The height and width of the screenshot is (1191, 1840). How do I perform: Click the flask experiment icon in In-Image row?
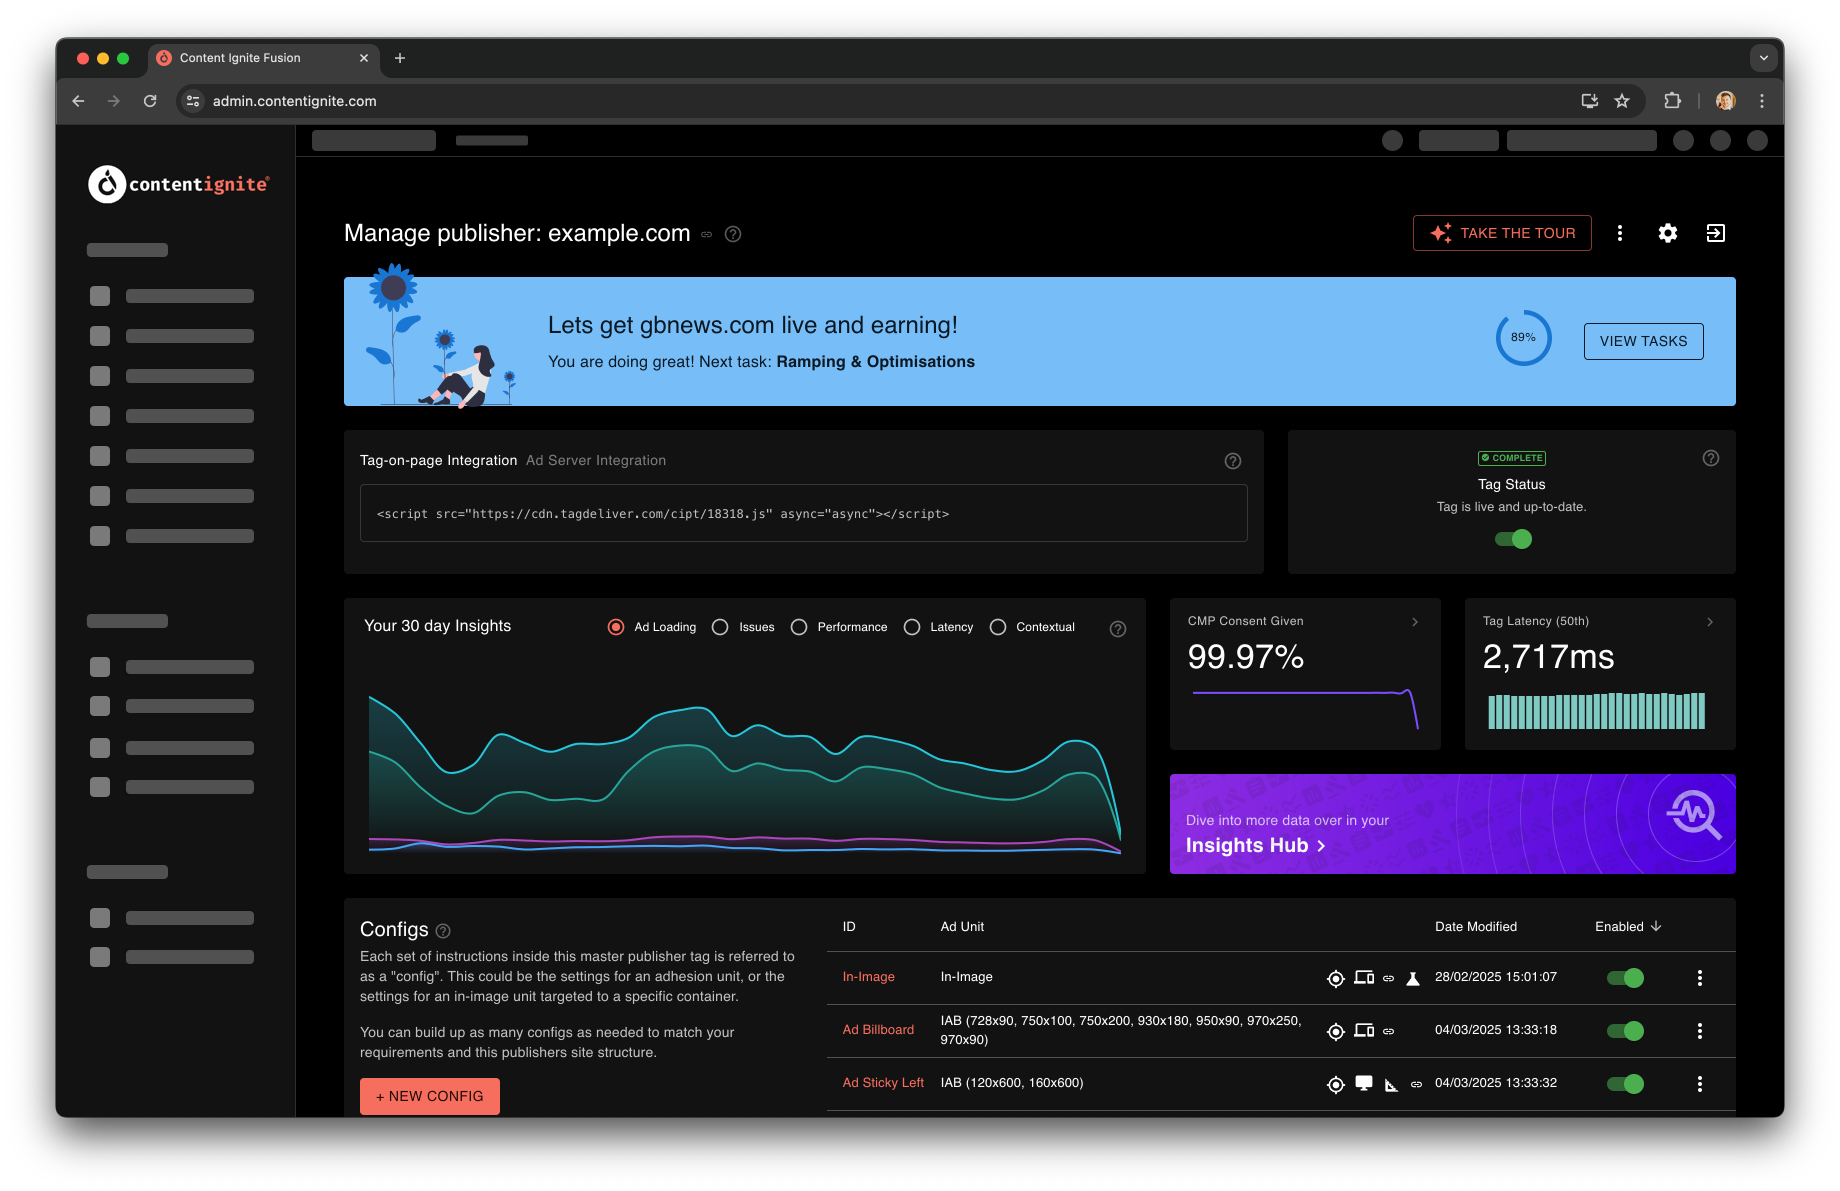click(1413, 978)
